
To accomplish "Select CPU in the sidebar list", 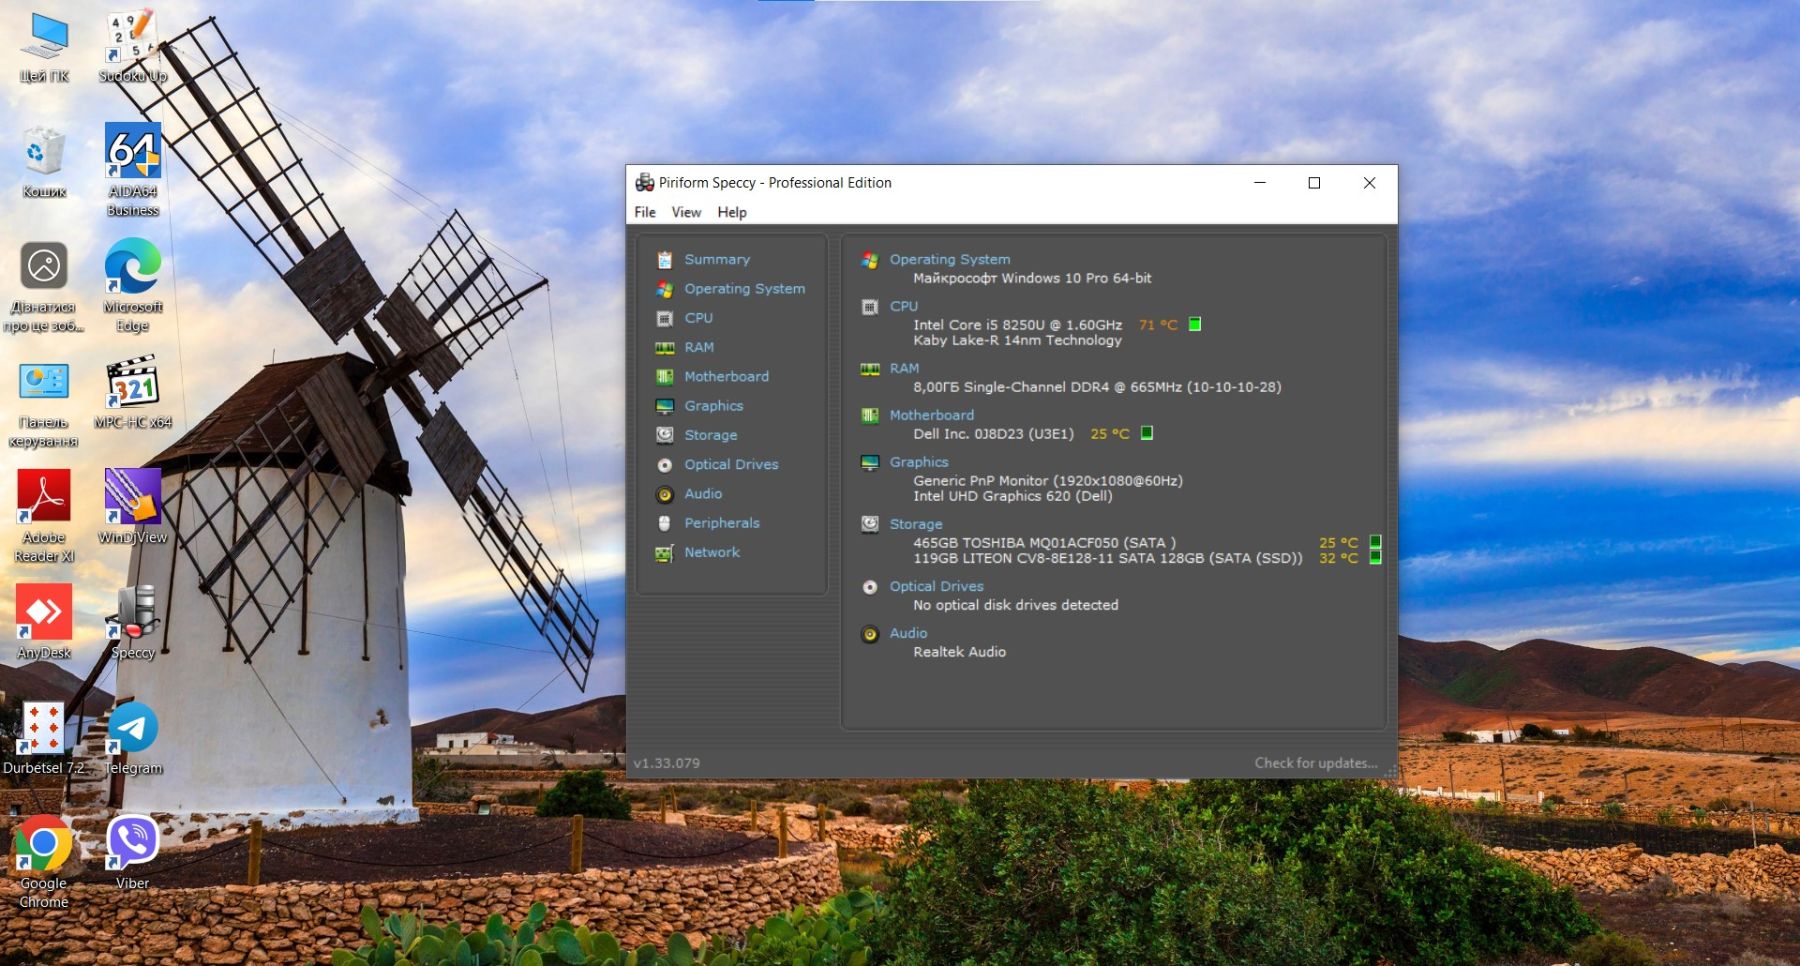I will coord(698,318).
